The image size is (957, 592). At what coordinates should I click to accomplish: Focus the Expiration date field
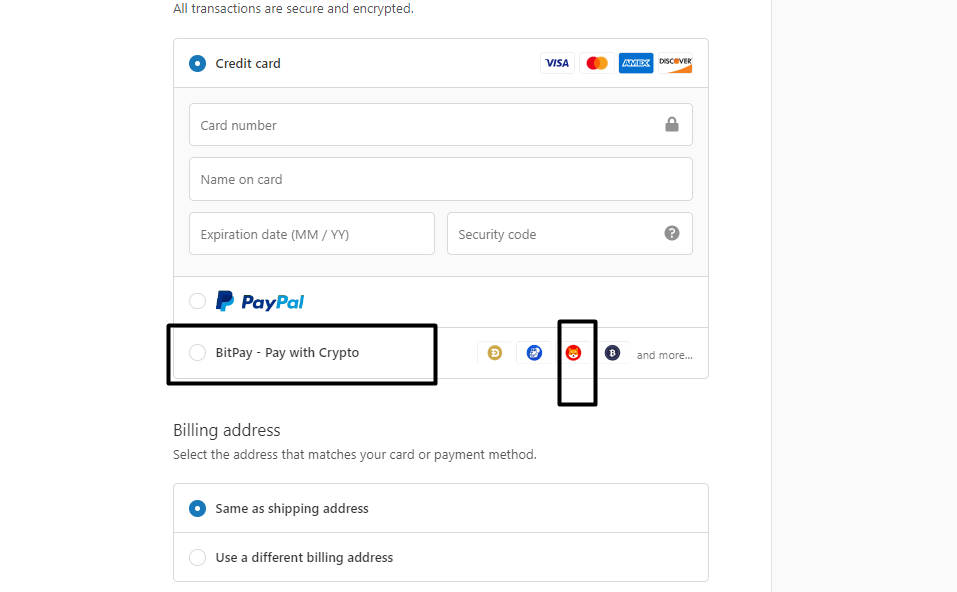(311, 234)
